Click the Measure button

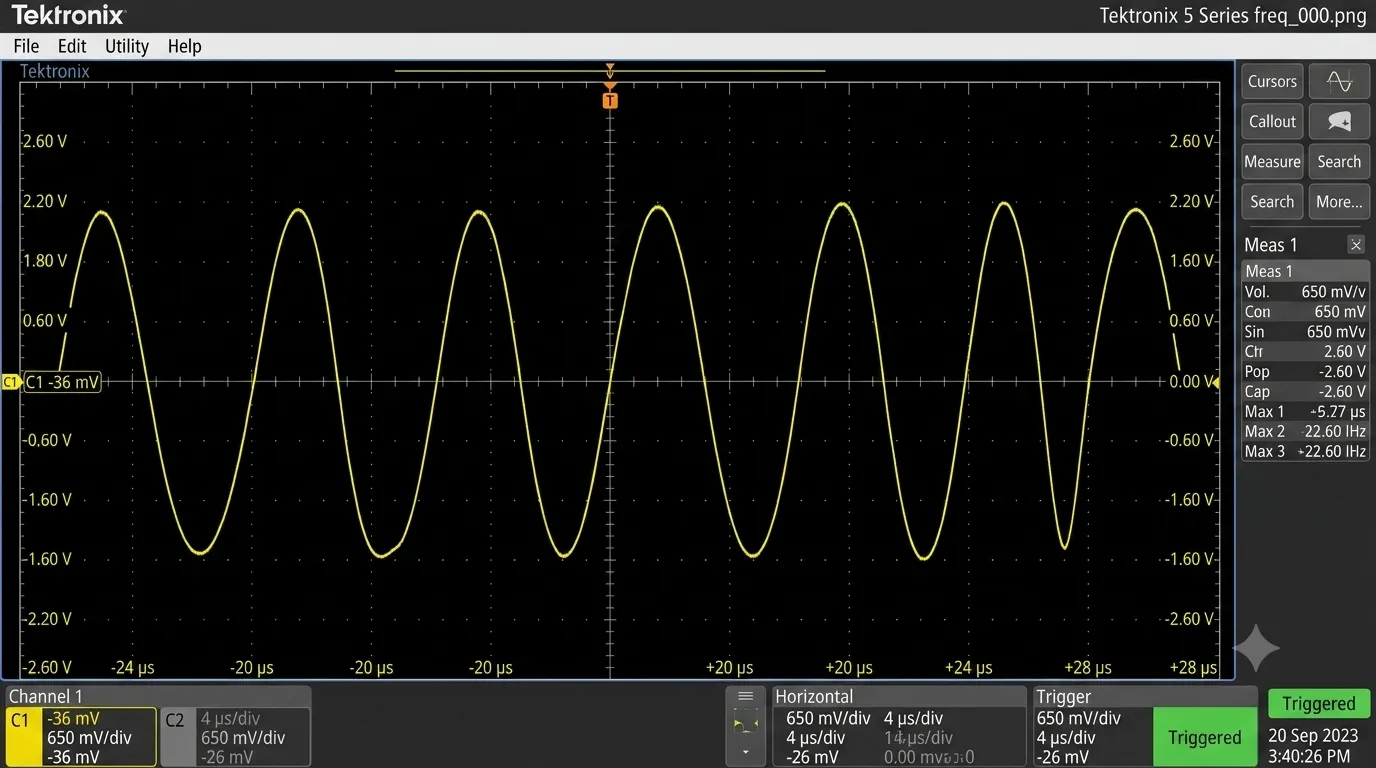click(1272, 161)
